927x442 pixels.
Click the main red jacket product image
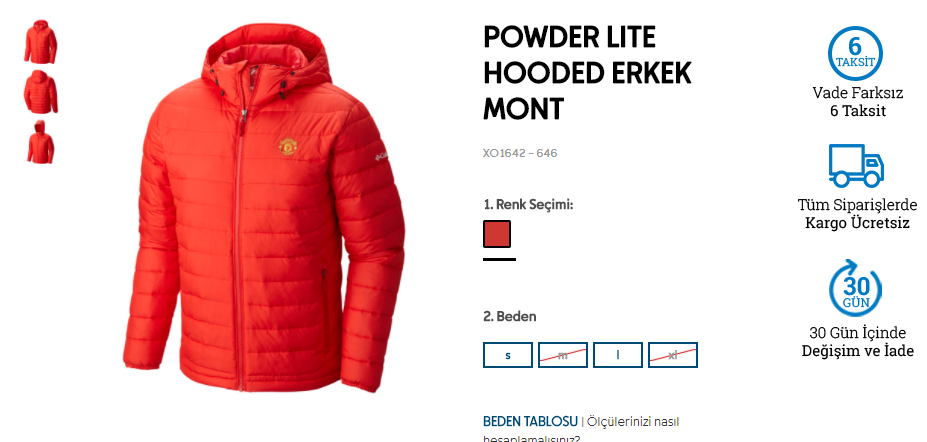(264, 207)
